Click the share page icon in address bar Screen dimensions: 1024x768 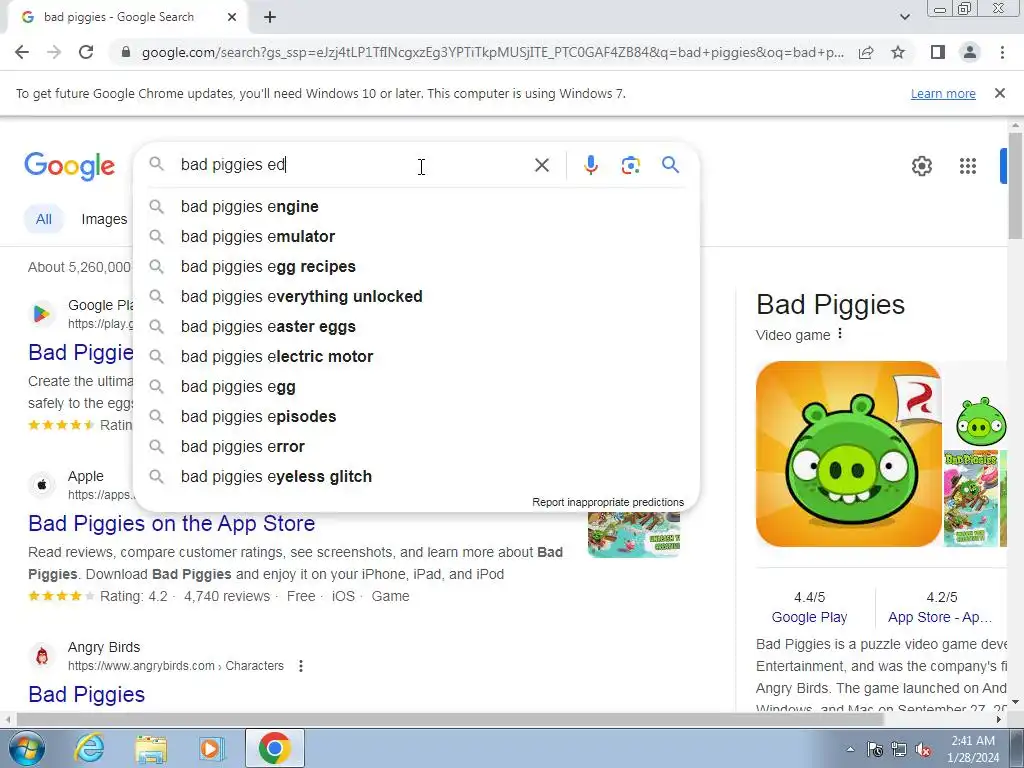[866, 52]
